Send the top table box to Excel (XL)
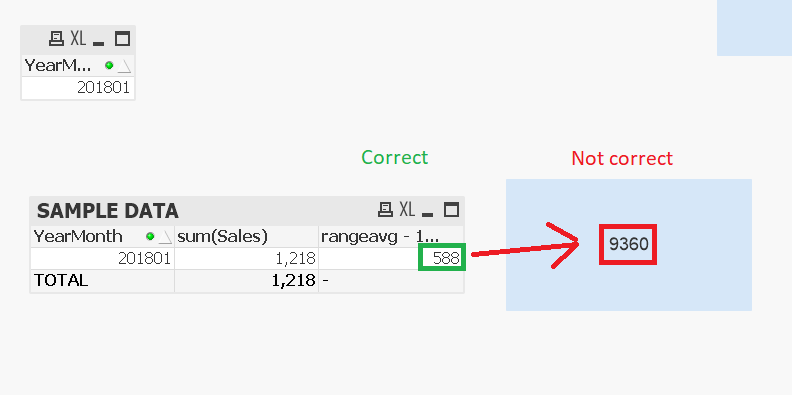Viewport: 792px width, 400px height. point(77,40)
